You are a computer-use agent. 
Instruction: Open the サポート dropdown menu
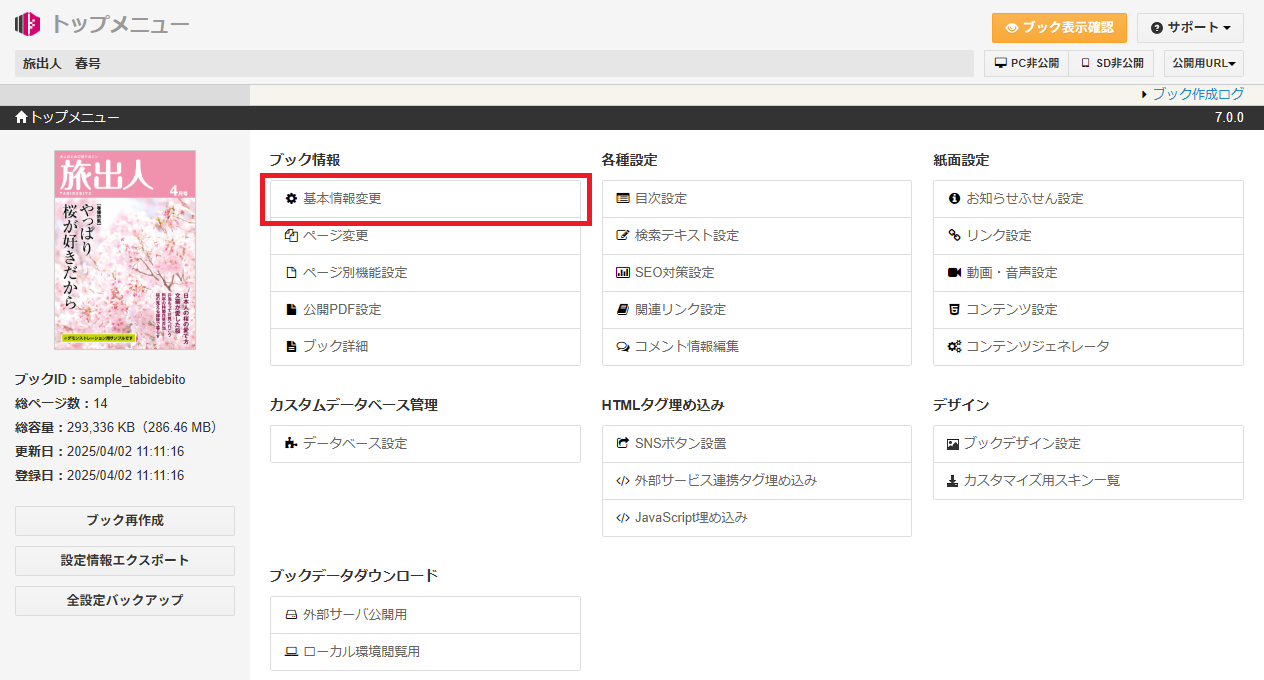1190,28
